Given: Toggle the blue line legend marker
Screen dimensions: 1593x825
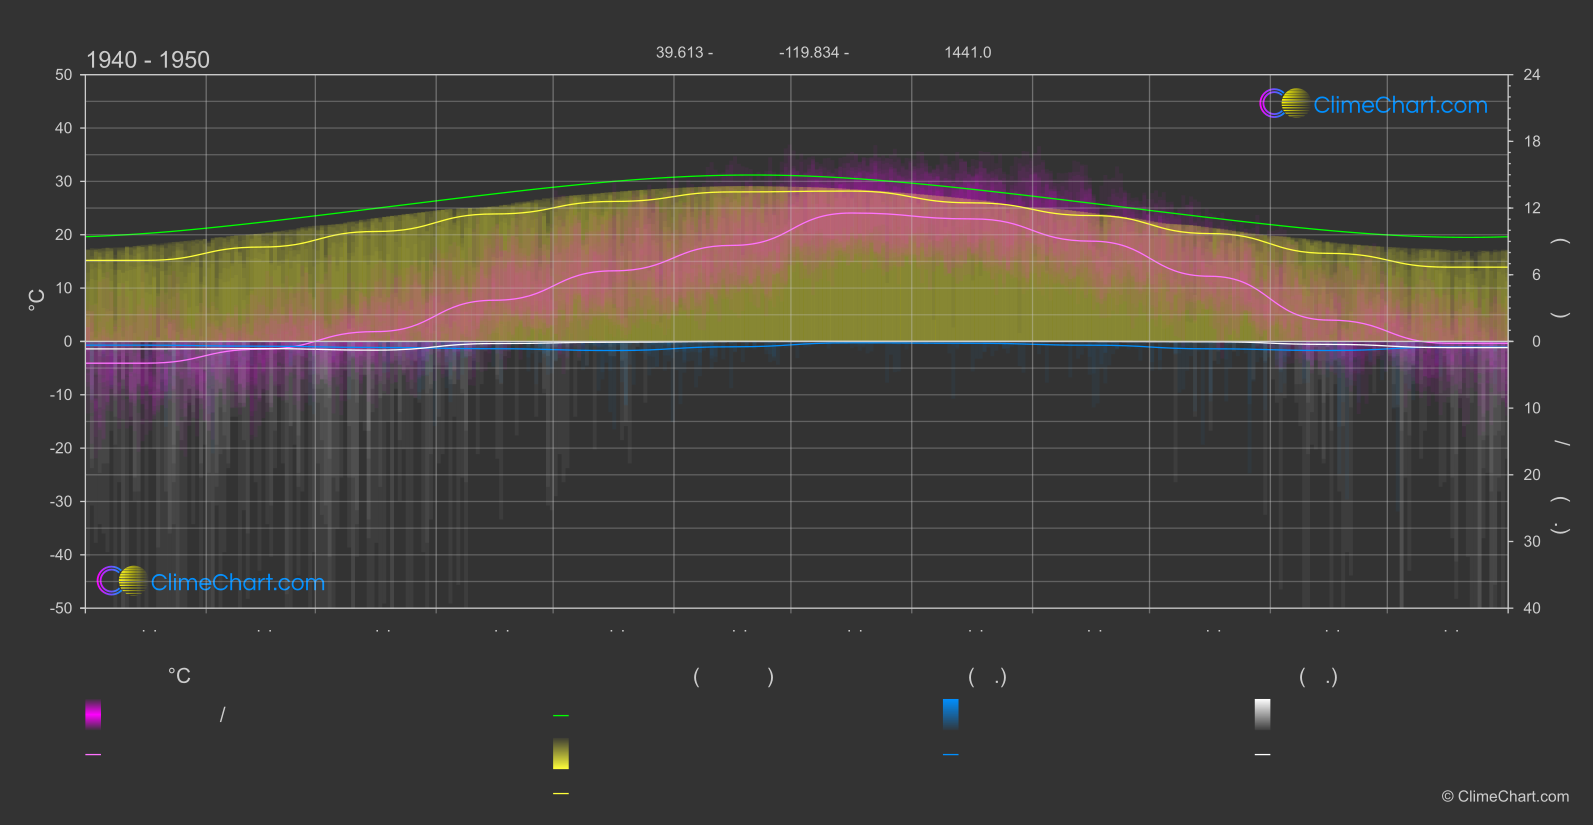Looking at the screenshot, I should (x=951, y=755).
